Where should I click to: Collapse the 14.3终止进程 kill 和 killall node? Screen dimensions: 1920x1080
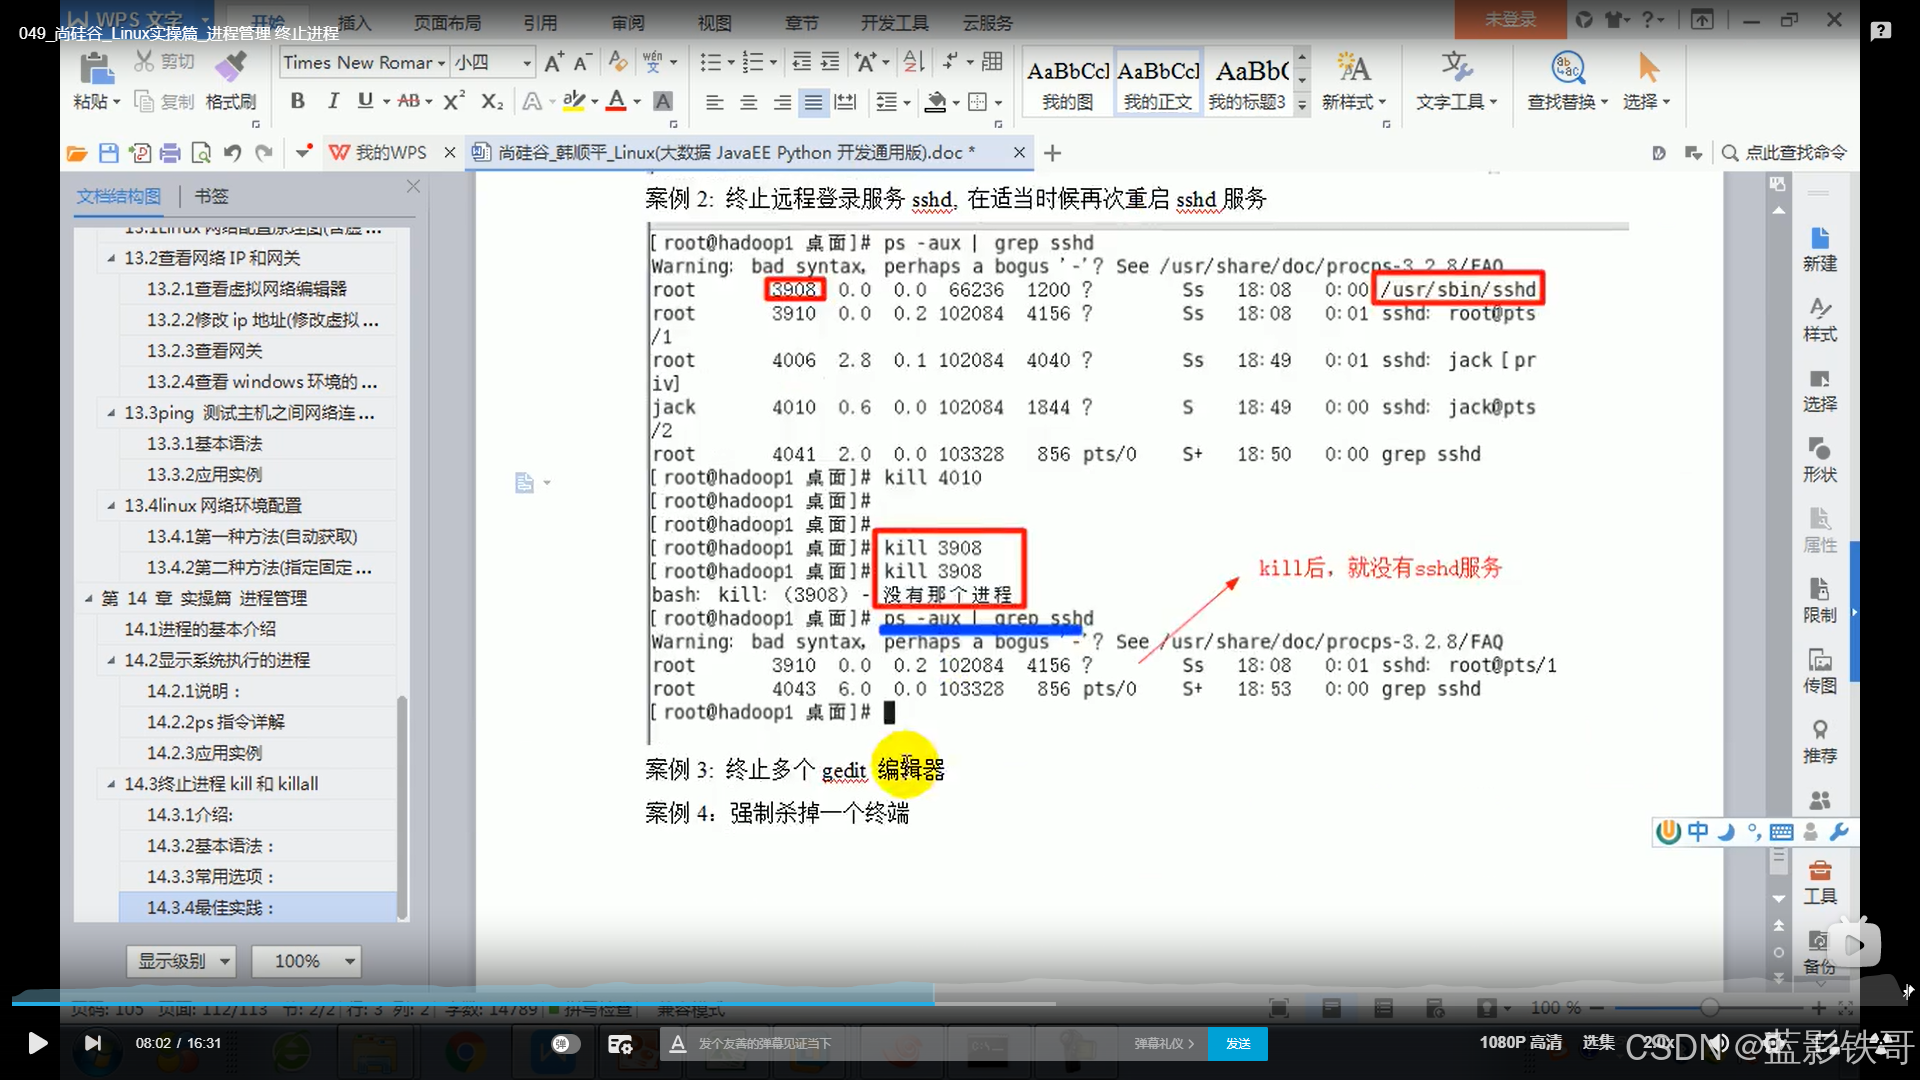(x=111, y=784)
